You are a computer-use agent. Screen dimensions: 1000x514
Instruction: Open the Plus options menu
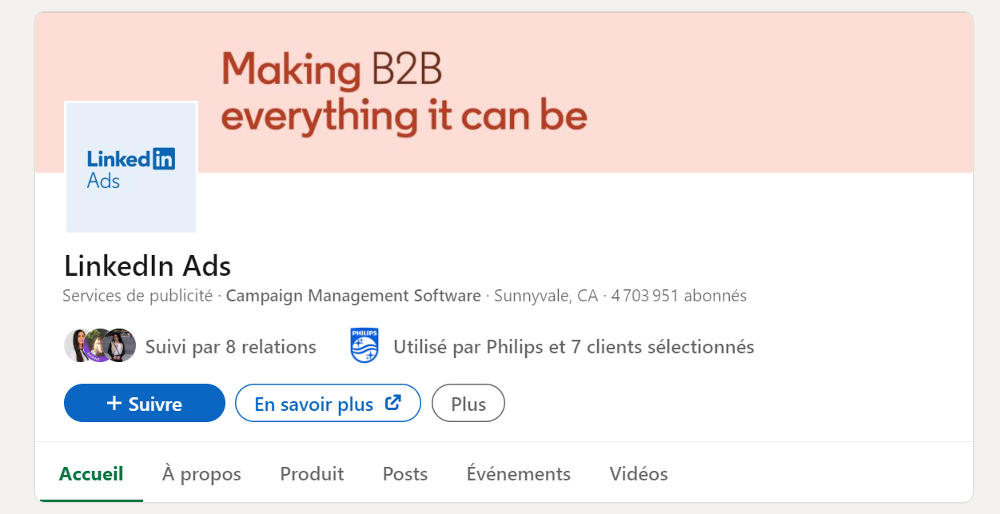click(468, 403)
